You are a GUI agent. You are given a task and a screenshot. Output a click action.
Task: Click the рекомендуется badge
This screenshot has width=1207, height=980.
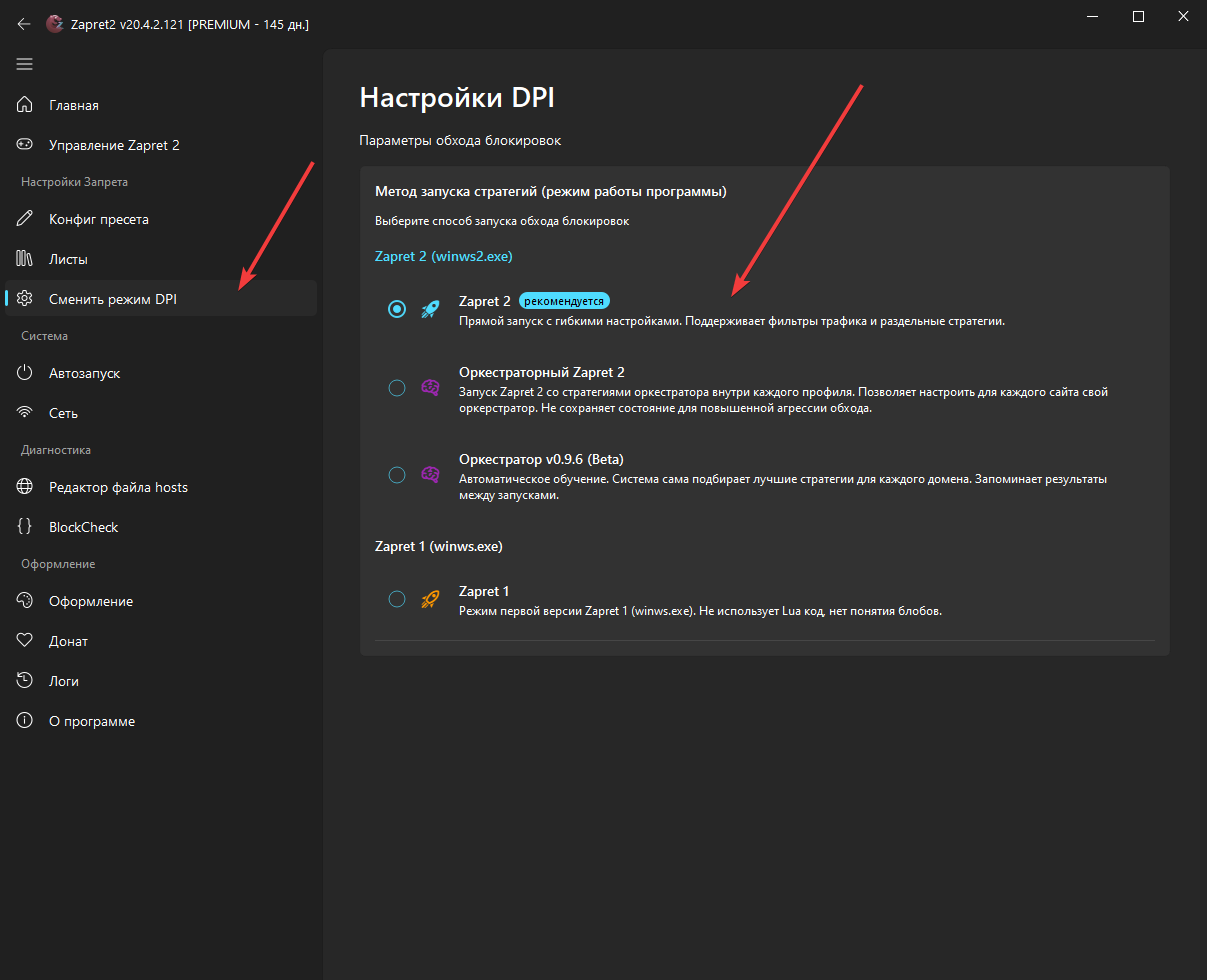[x=564, y=301]
